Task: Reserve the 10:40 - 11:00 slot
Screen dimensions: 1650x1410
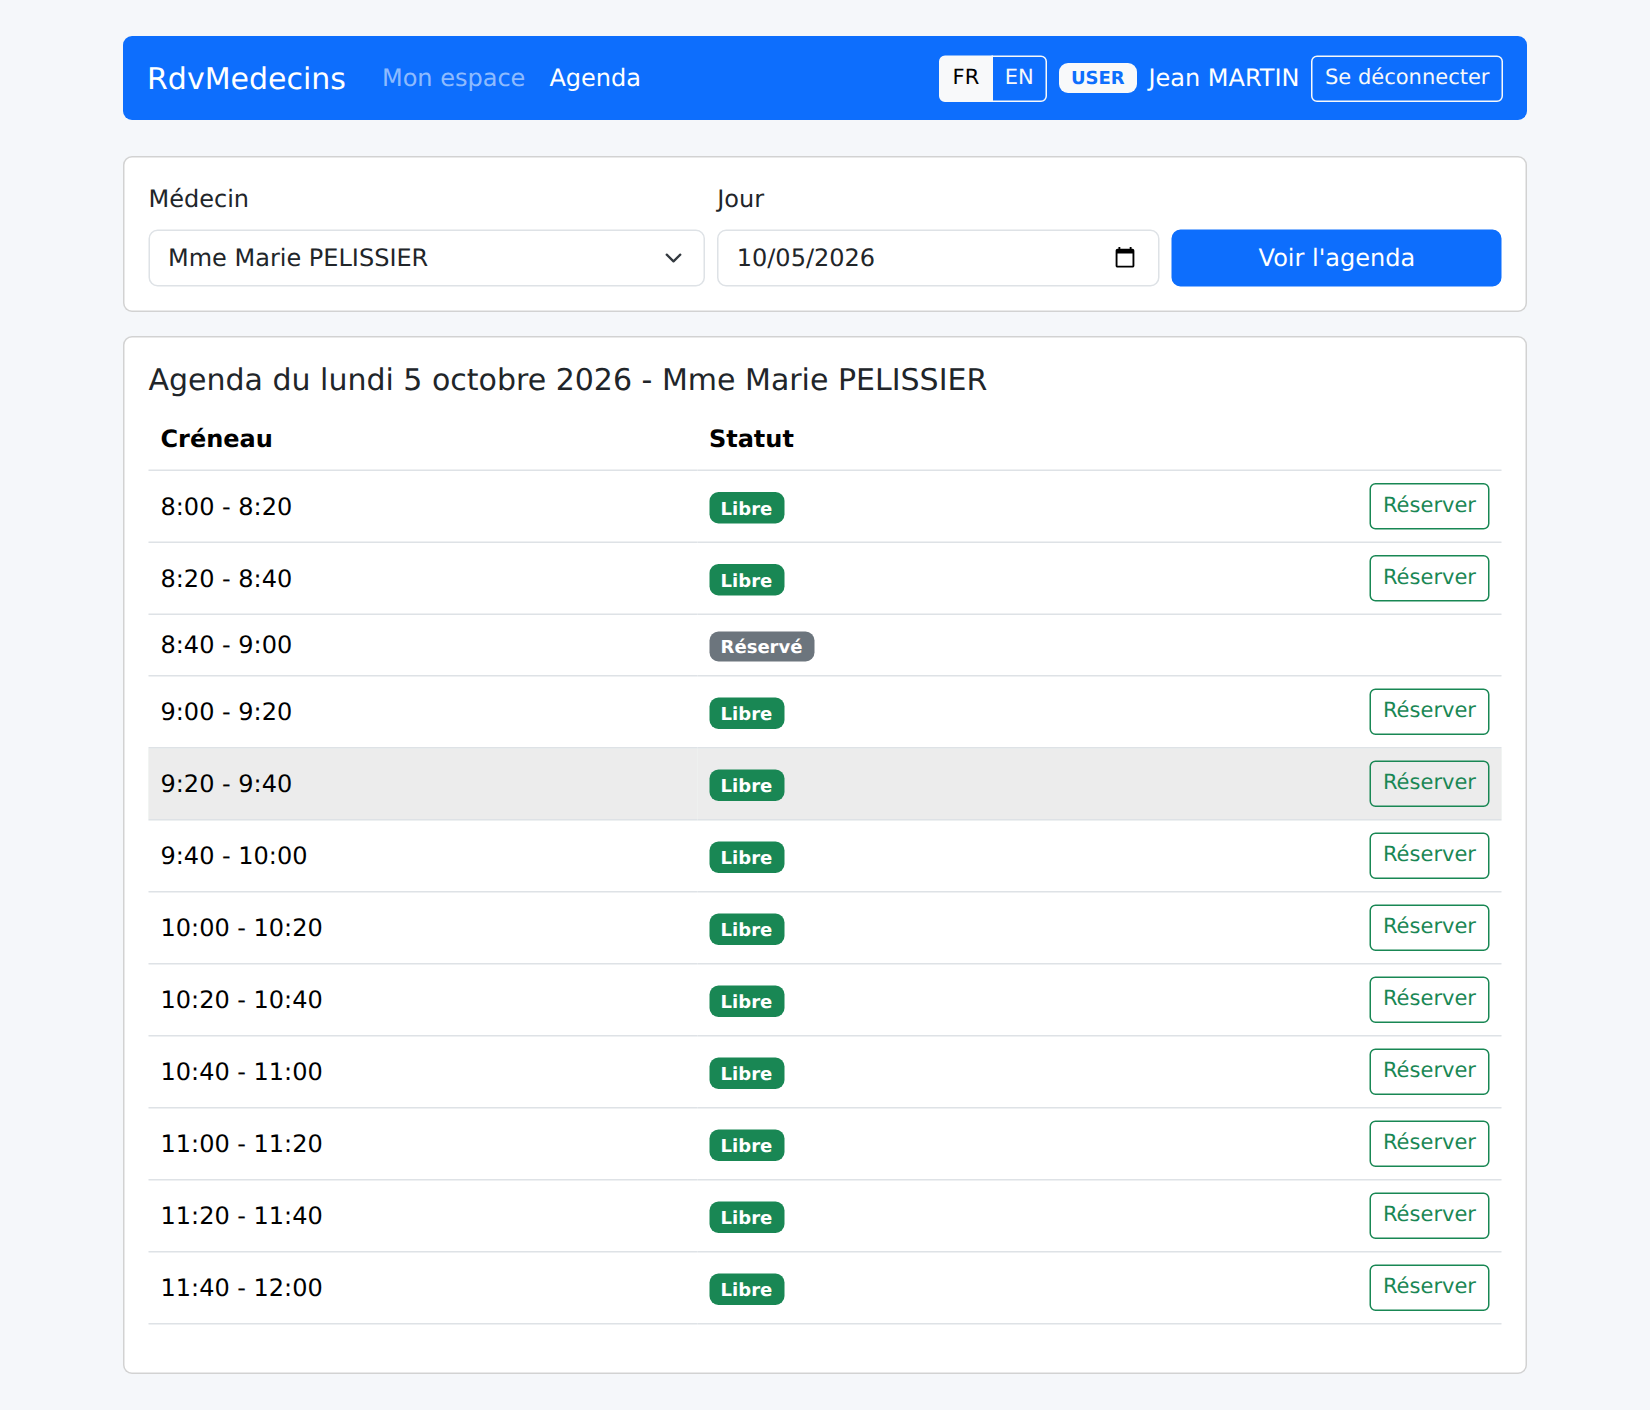Action: click(1429, 1071)
